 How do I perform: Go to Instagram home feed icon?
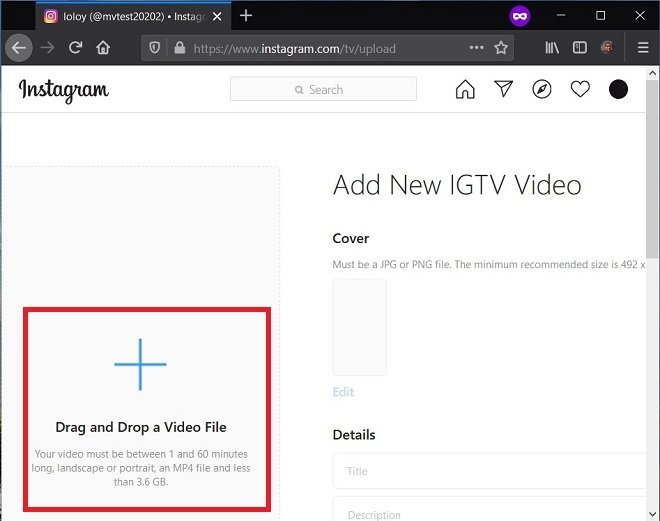[465, 89]
